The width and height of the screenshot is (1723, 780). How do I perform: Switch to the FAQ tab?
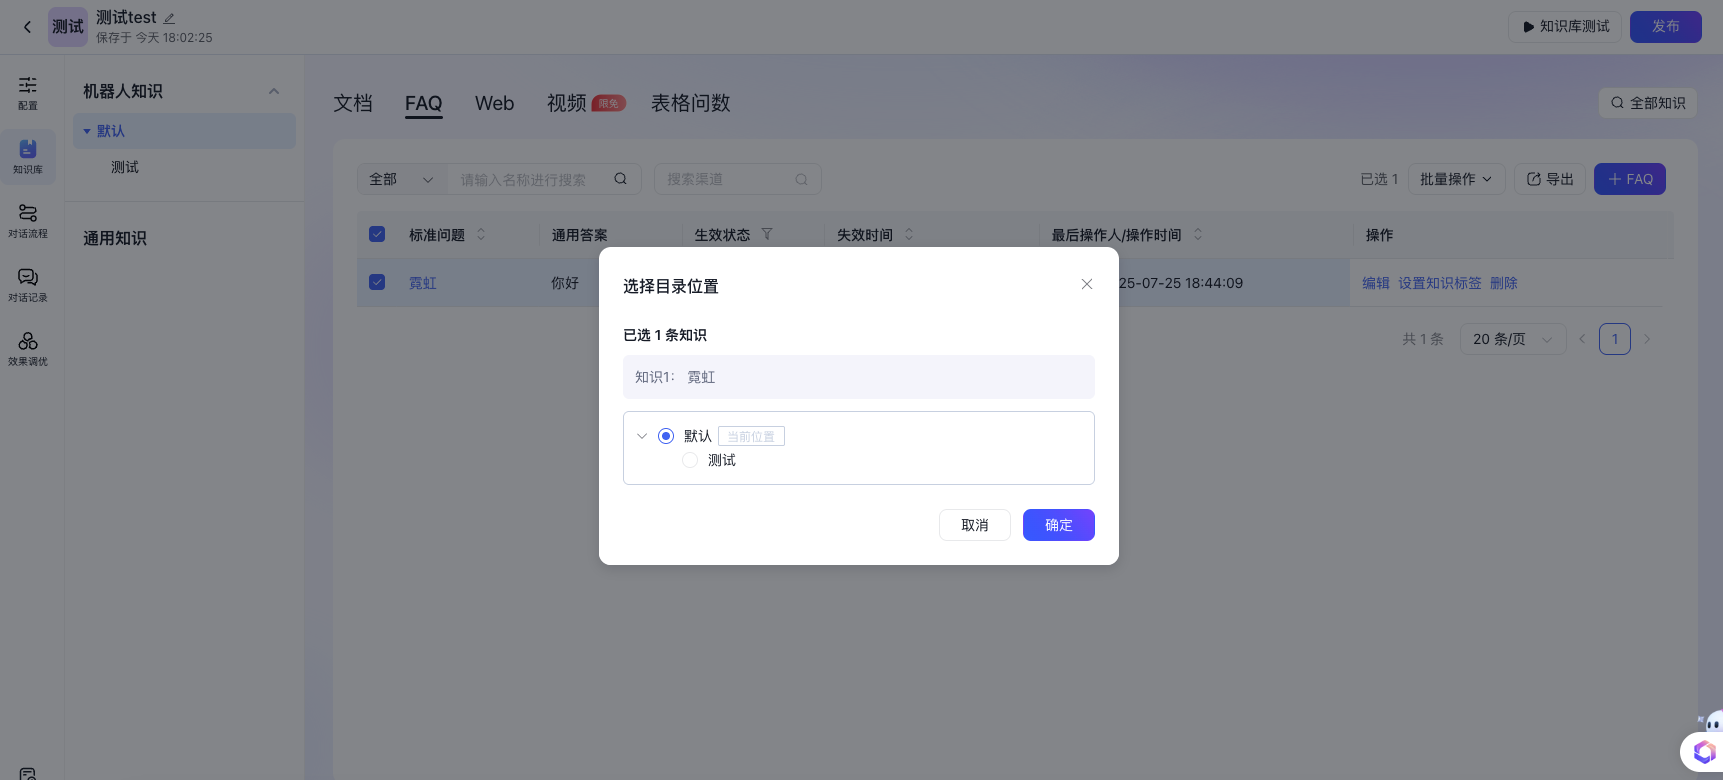pyautogui.click(x=424, y=103)
